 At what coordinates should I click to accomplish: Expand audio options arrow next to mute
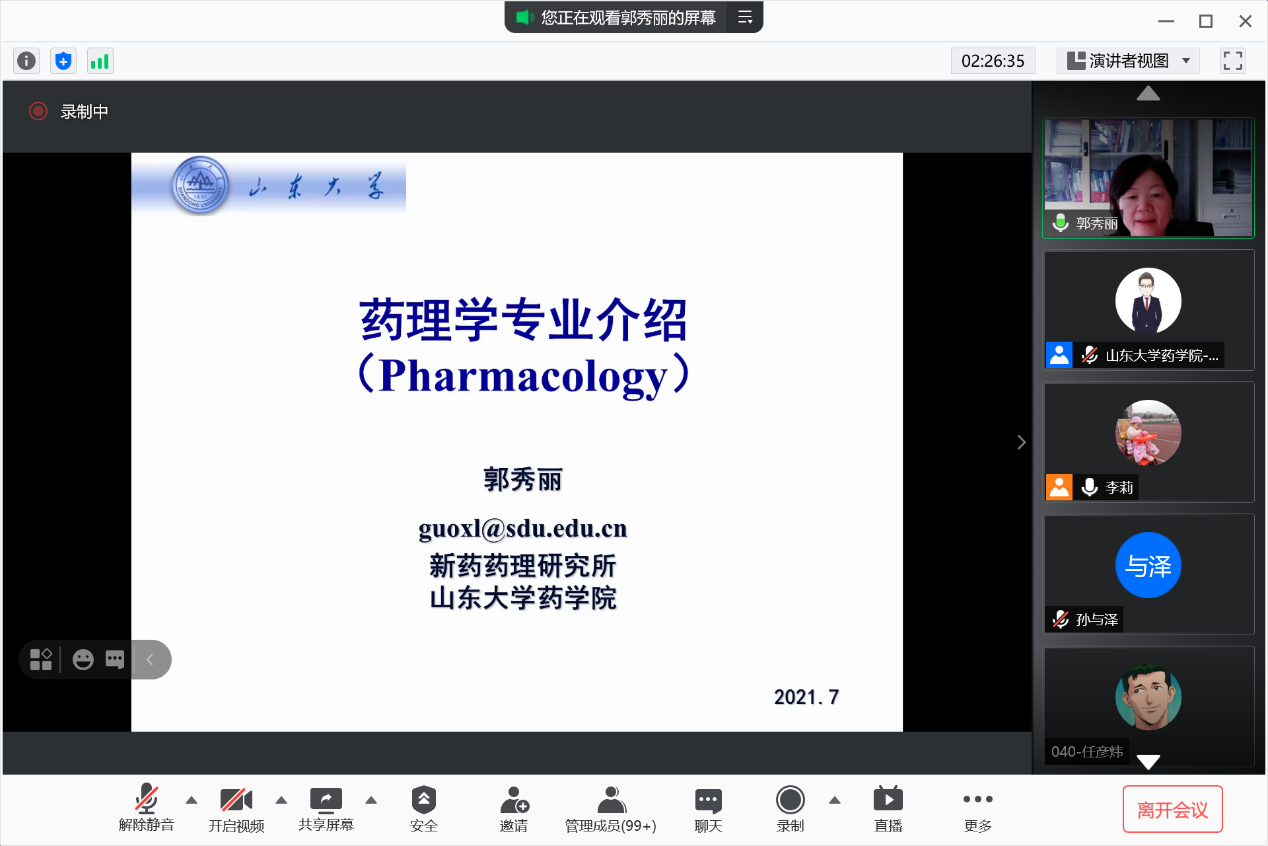tap(192, 800)
